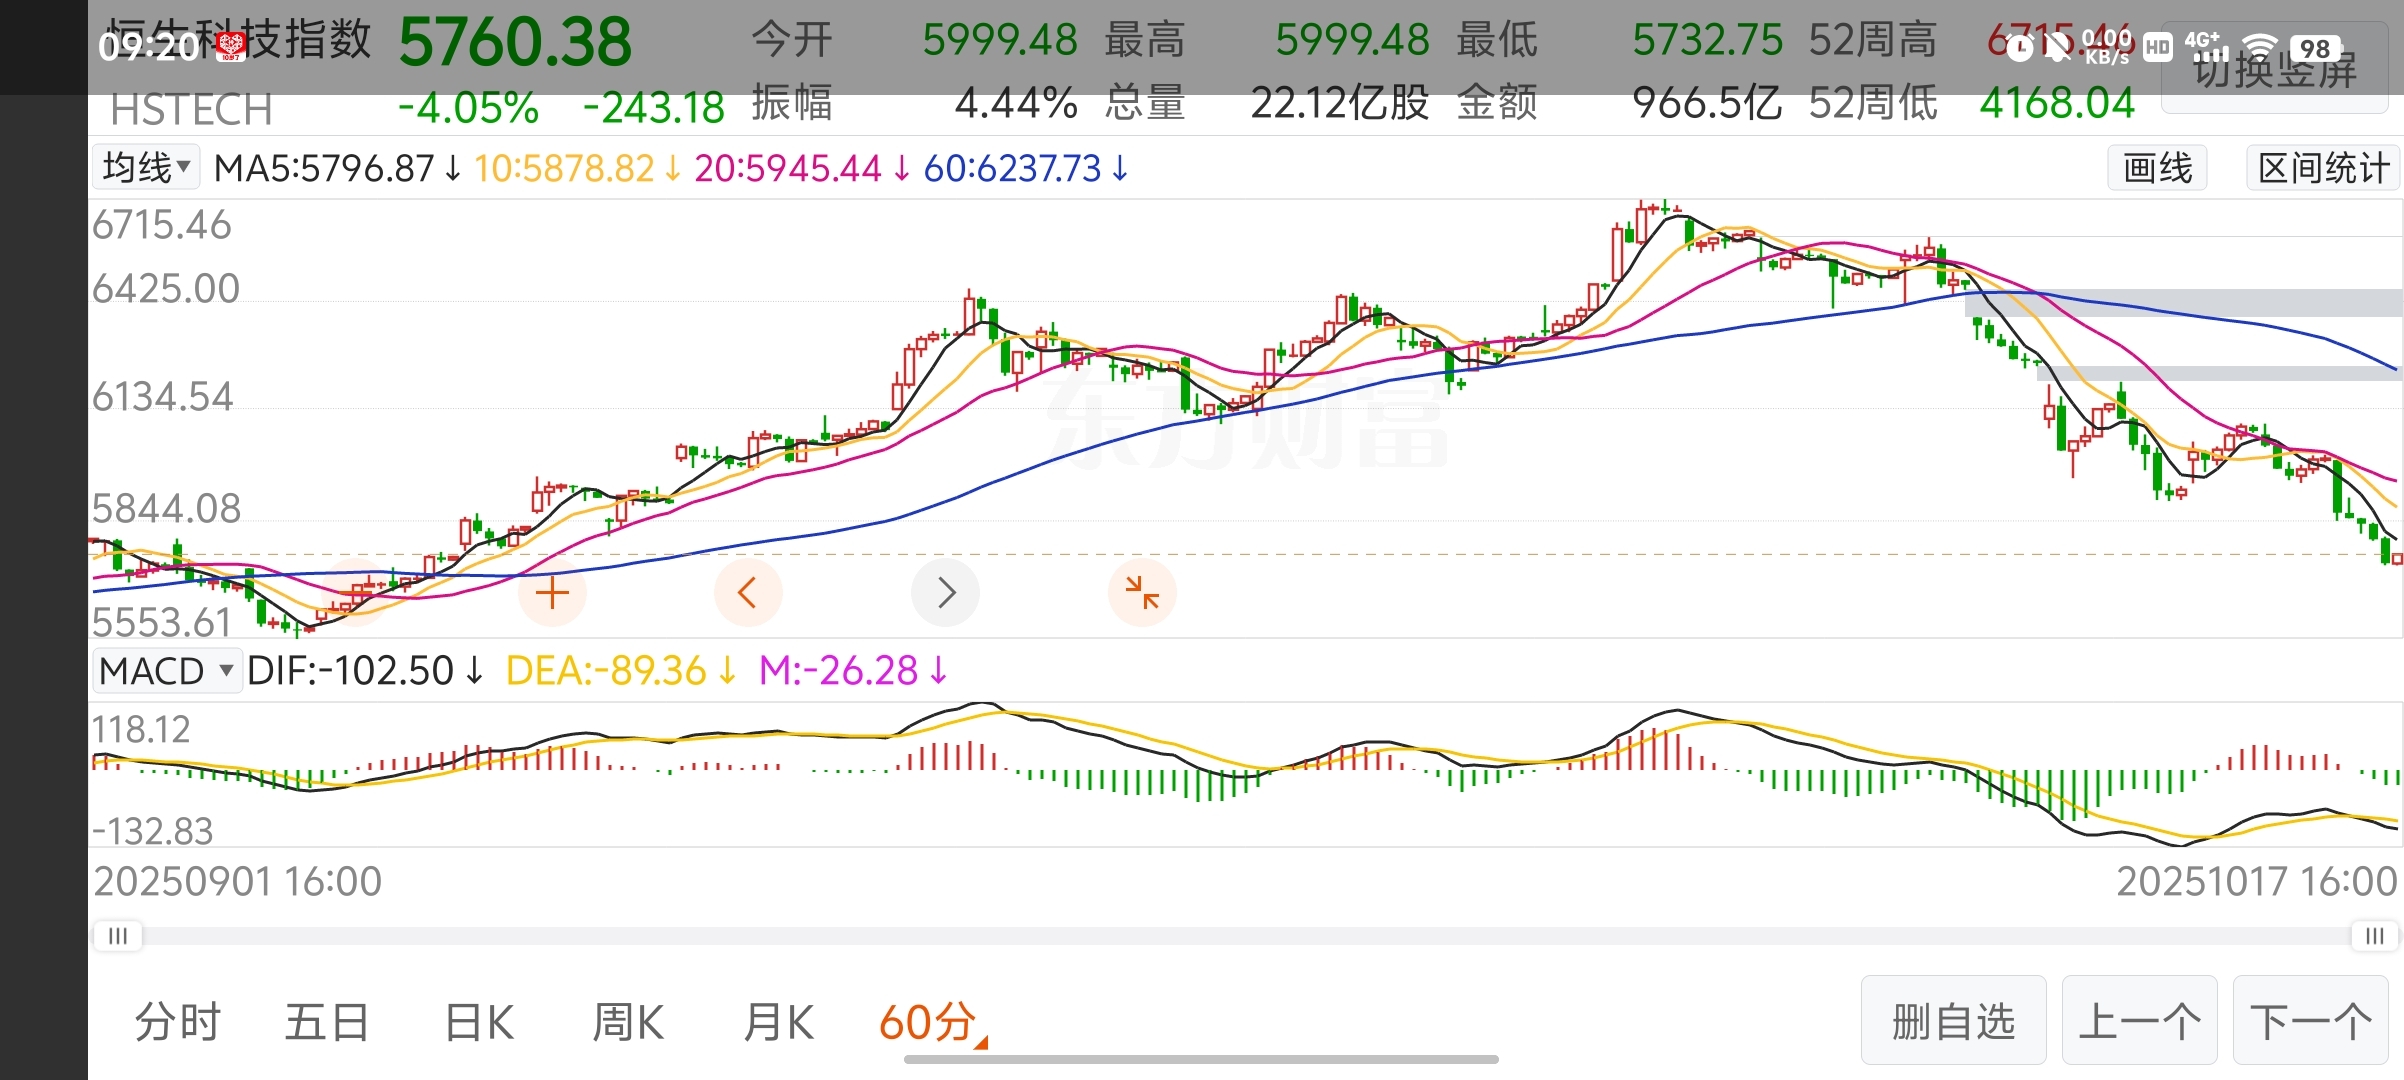Tap the orange plus zoom-in icon
This screenshot has height=1080, width=2404.
tap(552, 593)
